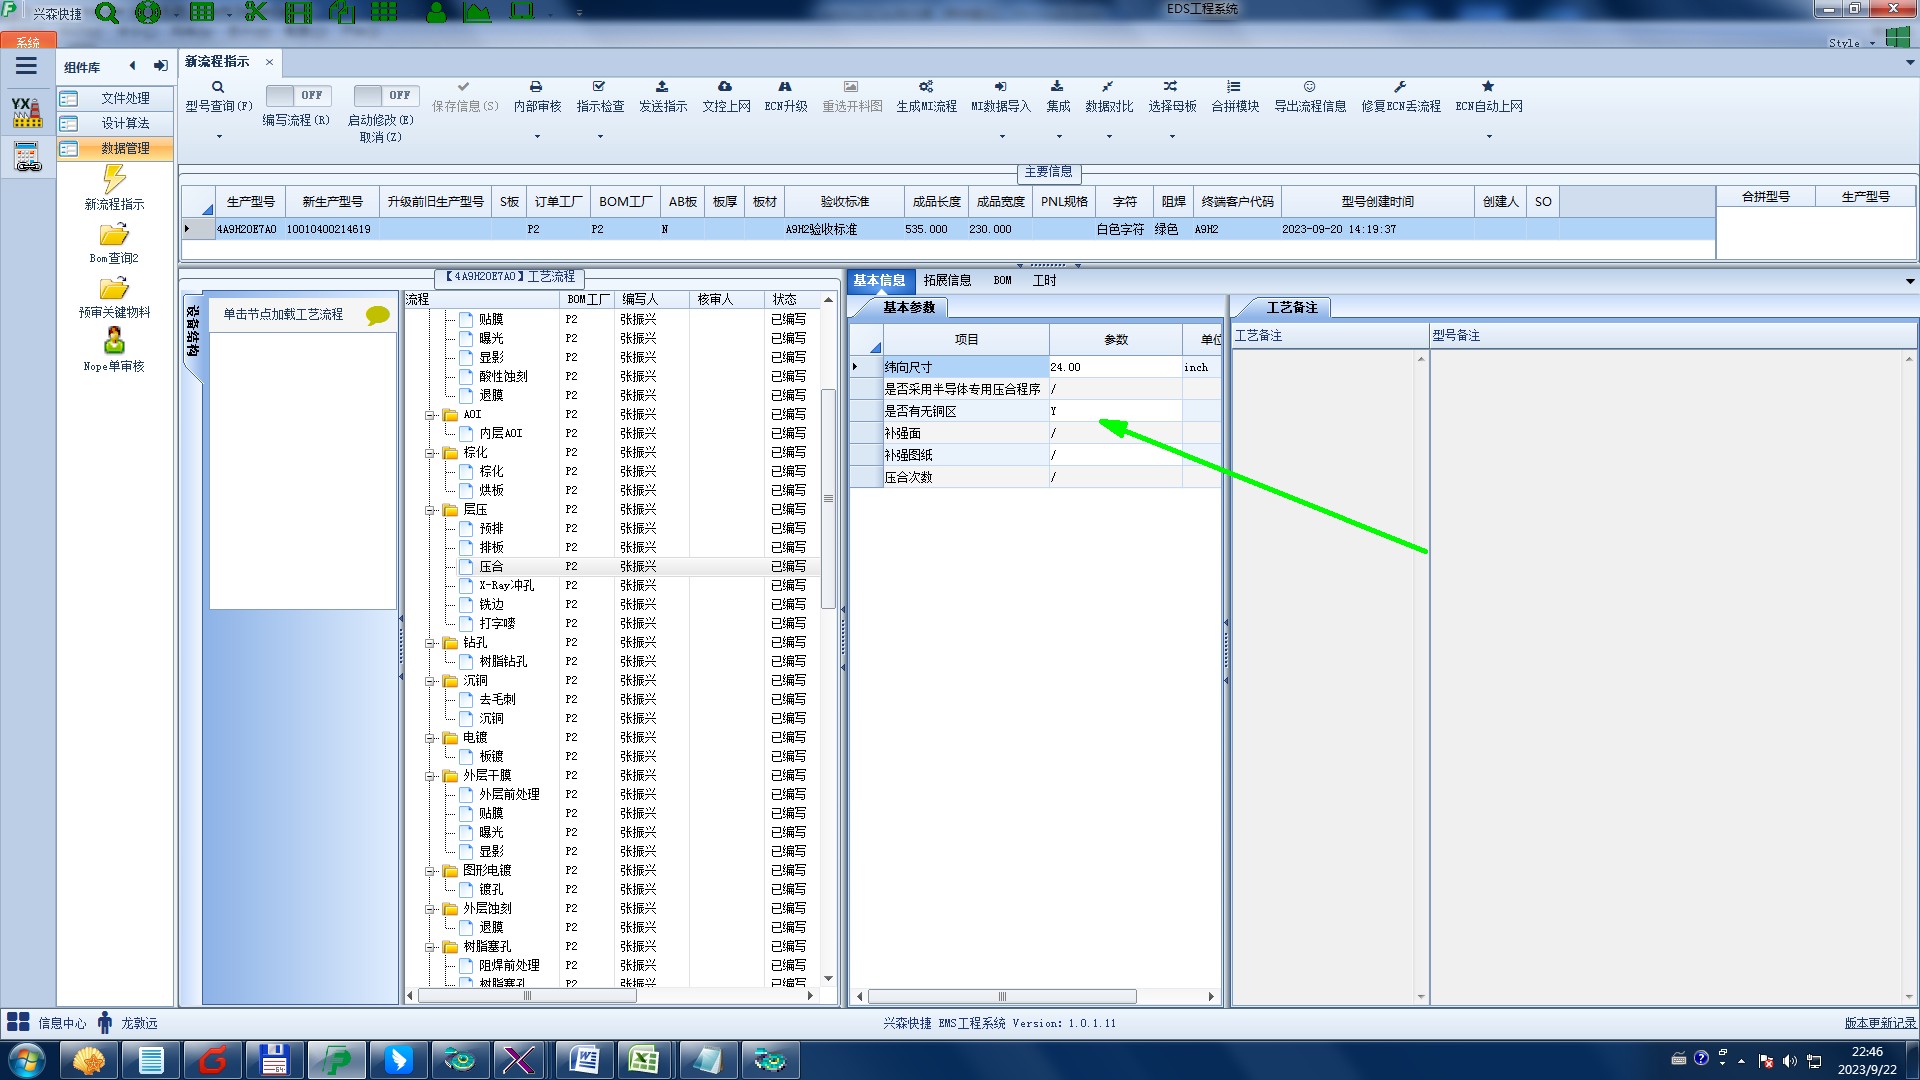This screenshot has height=1080, width=1920.
Task: Open the Bom查询2 folder icon
Action: [114, 235]
